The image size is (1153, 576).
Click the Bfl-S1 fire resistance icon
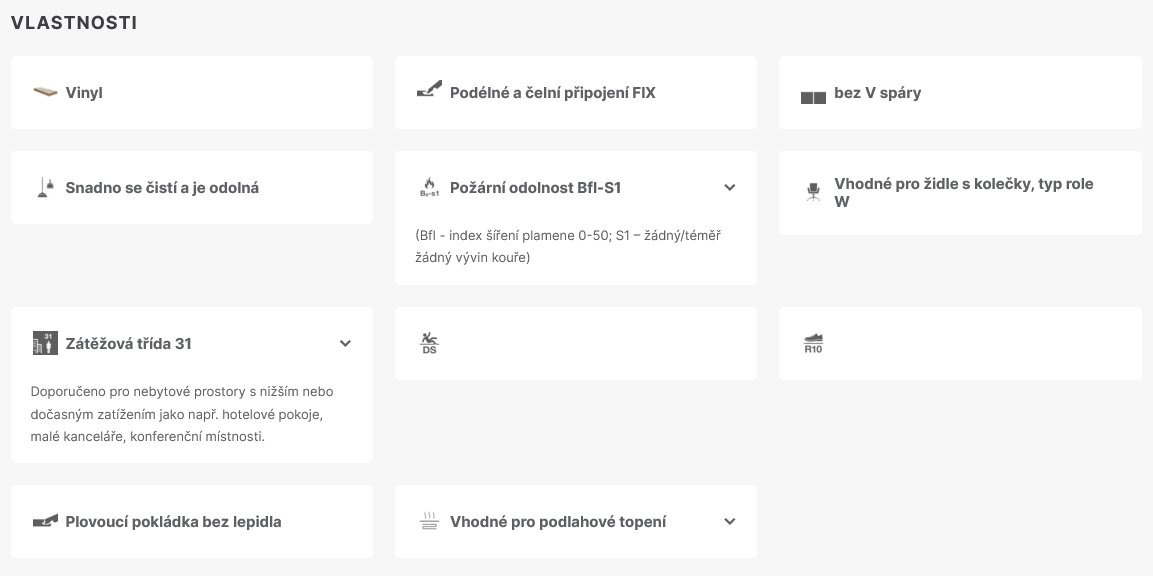pos(428,187)
